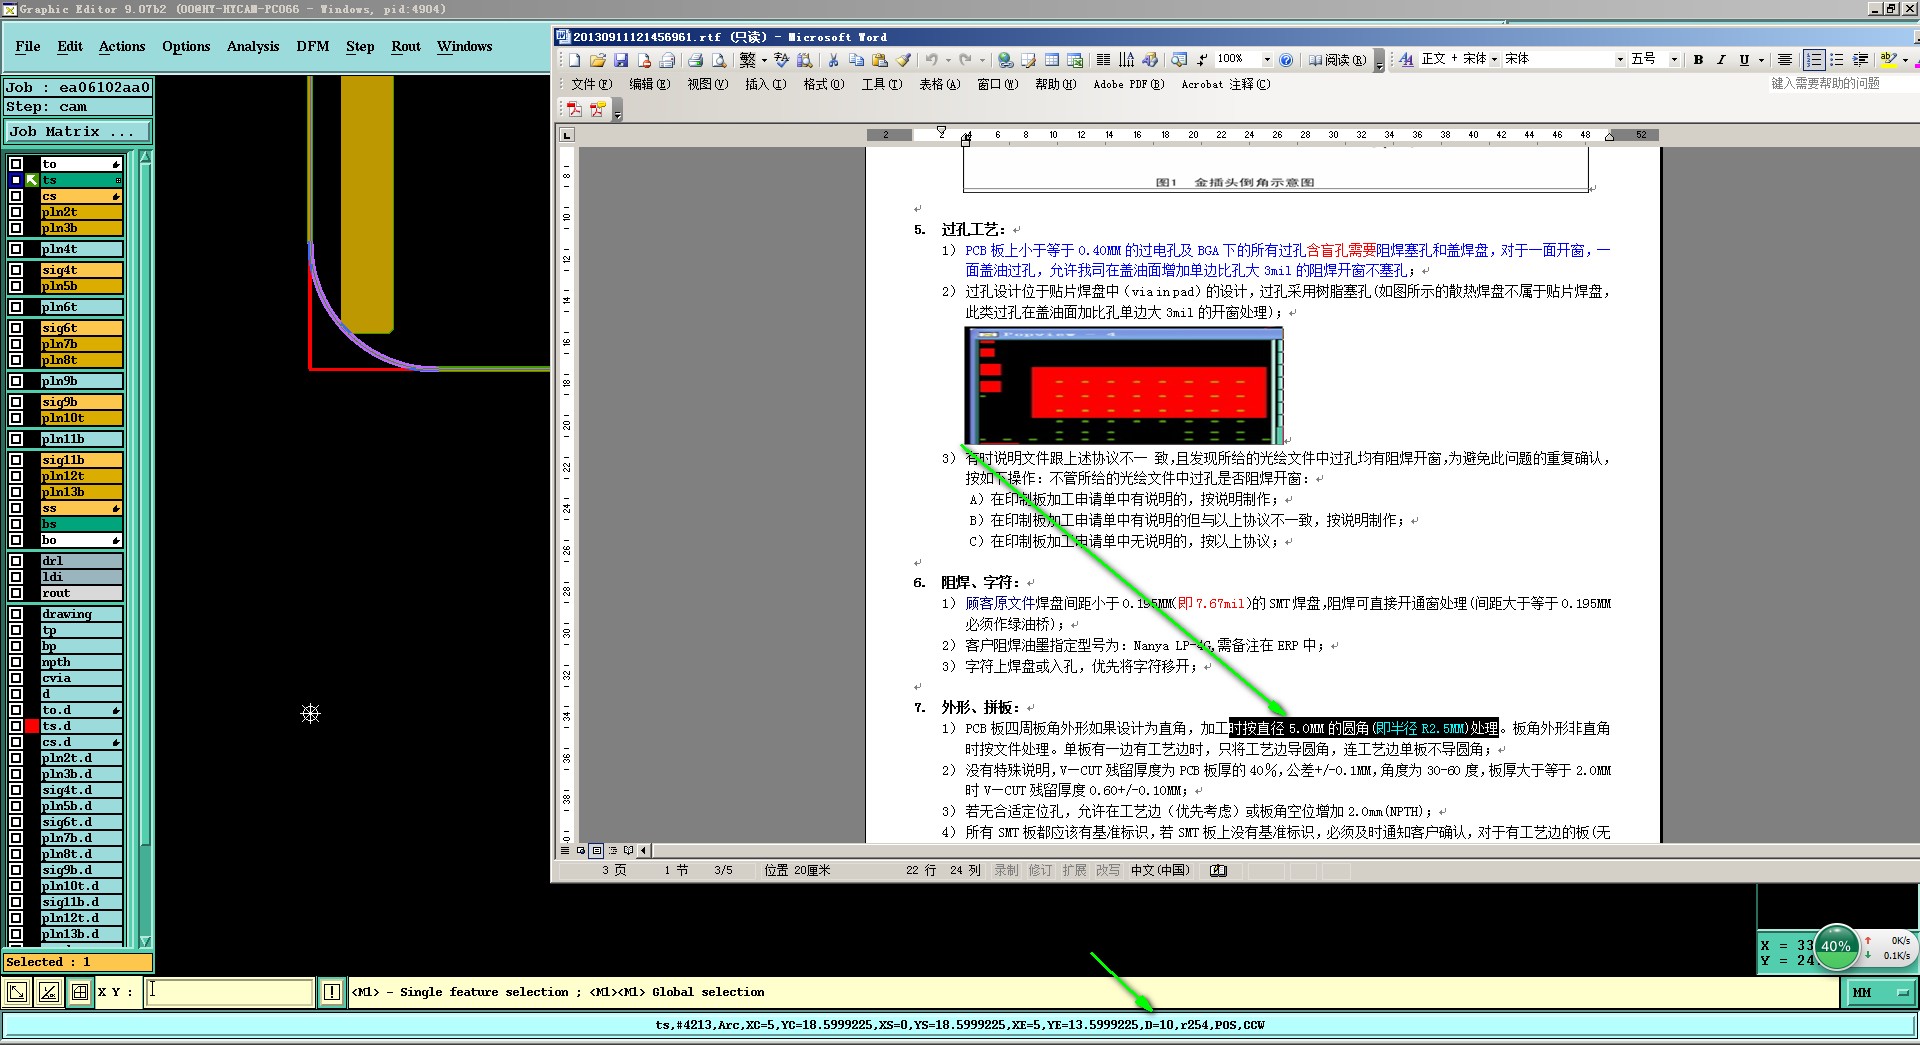Click the Open folder icon in Word
The image size is (1920, 1045).
(x=598, y=60)
